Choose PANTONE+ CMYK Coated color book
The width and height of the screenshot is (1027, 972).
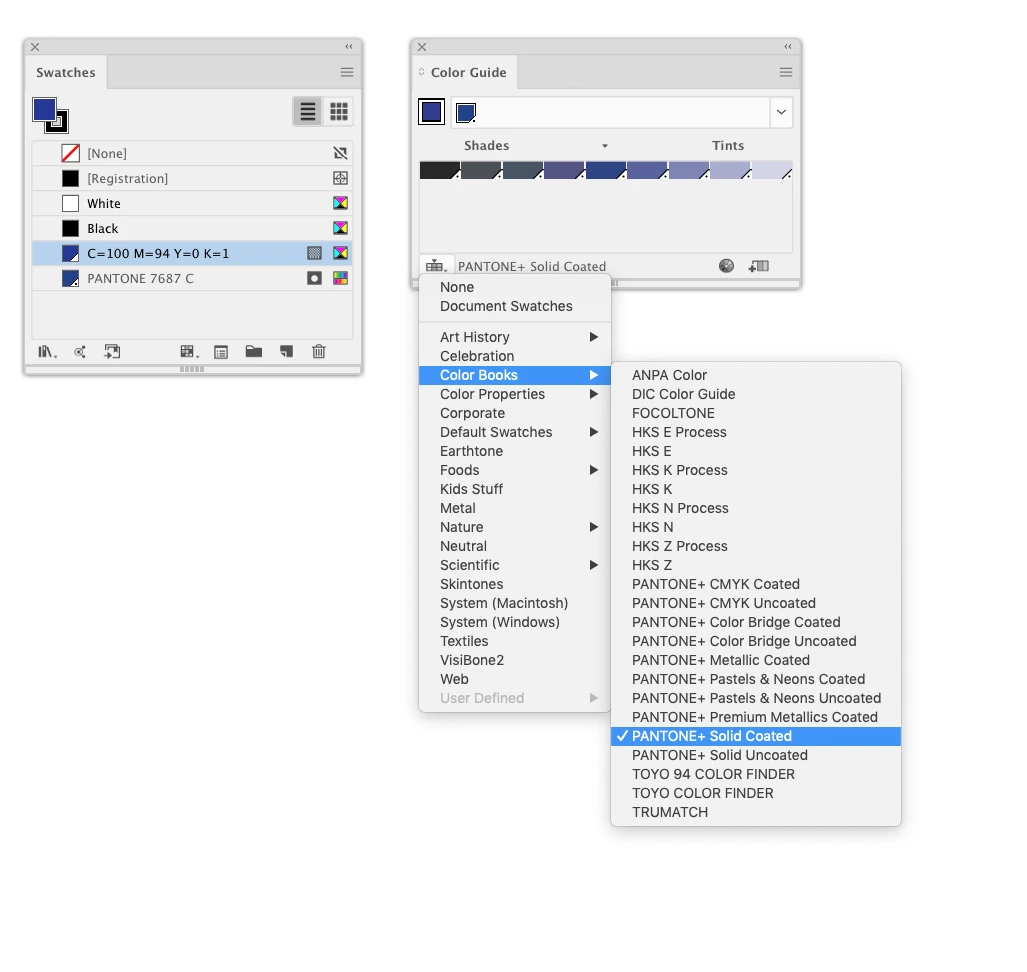click(x=756, y=584)
